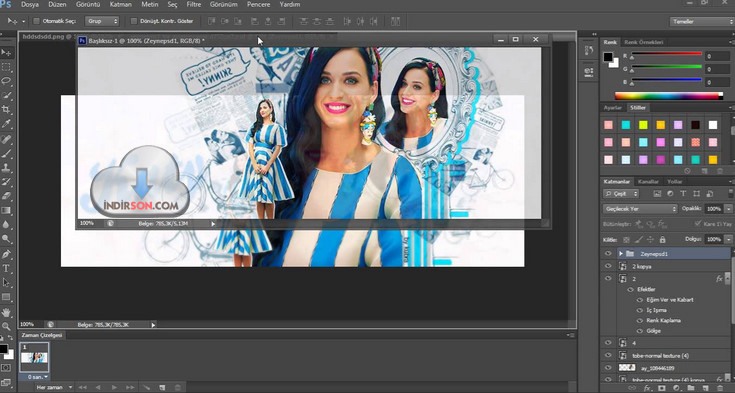
Task: Select the Hand tool
Action: tap(6, 312)
